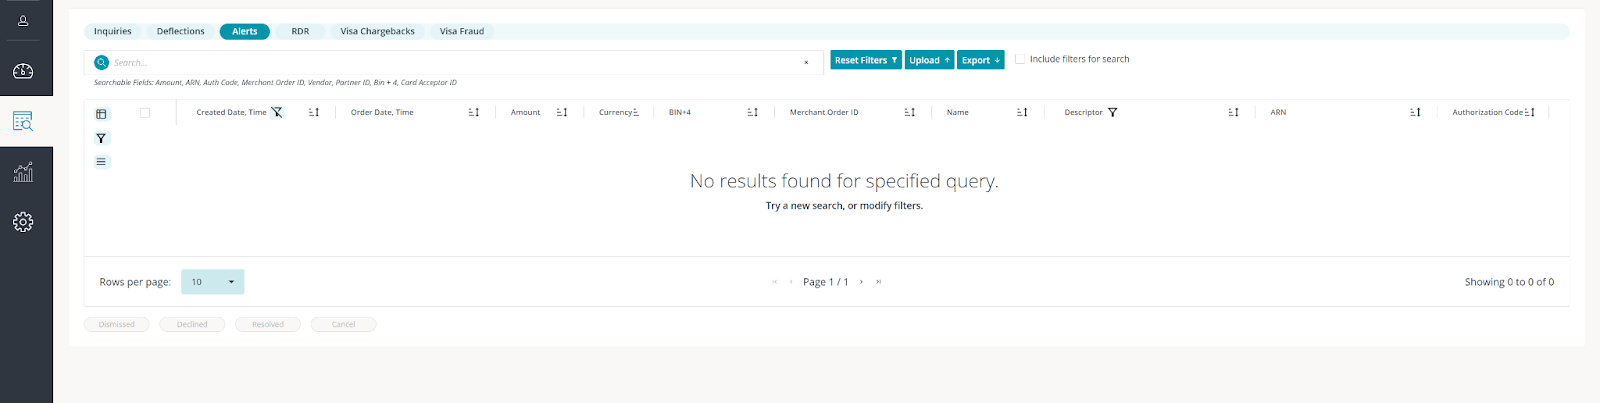Click the Dismissed button
The width and height of the screenshot is (1600, 403).
[x=117, y=324]
